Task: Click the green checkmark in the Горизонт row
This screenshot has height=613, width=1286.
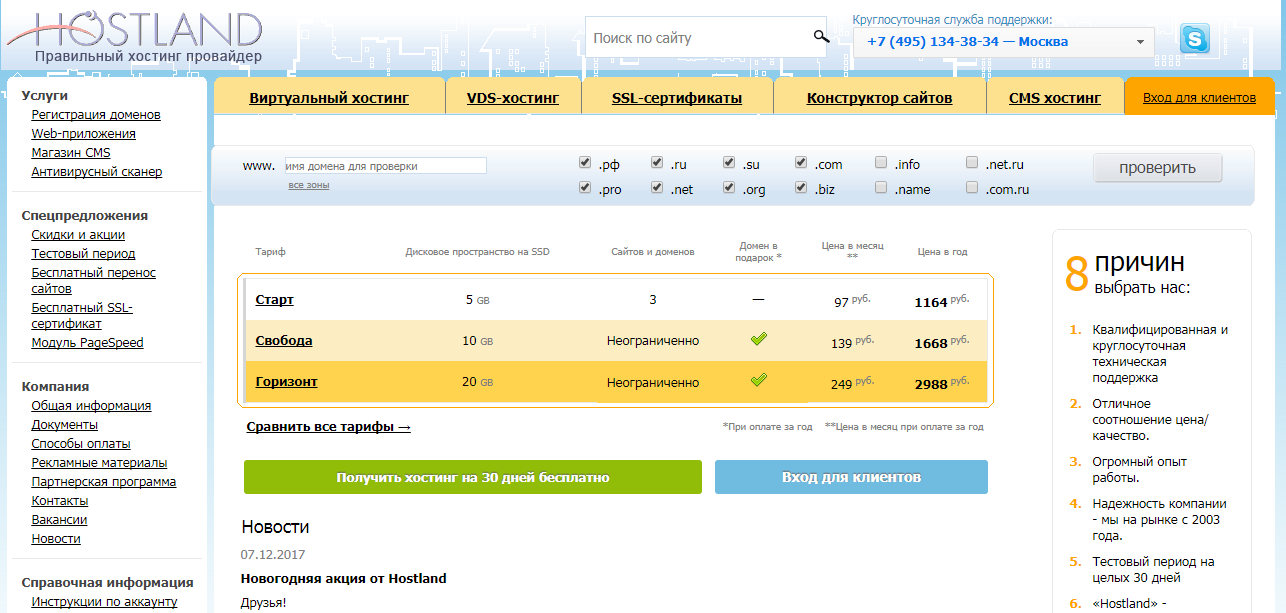Action: (x=759, y=380)
